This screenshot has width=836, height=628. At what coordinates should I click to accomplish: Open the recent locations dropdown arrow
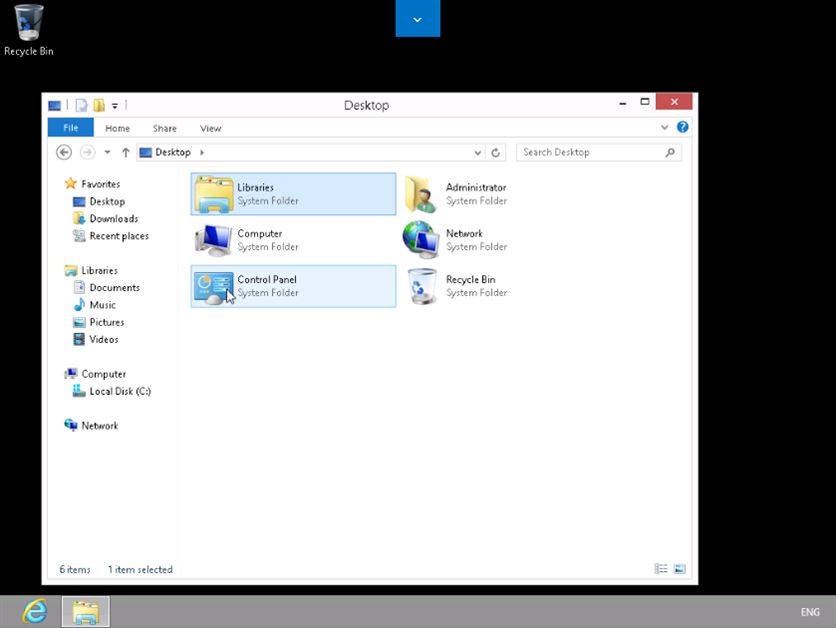(x=107, y=152)
